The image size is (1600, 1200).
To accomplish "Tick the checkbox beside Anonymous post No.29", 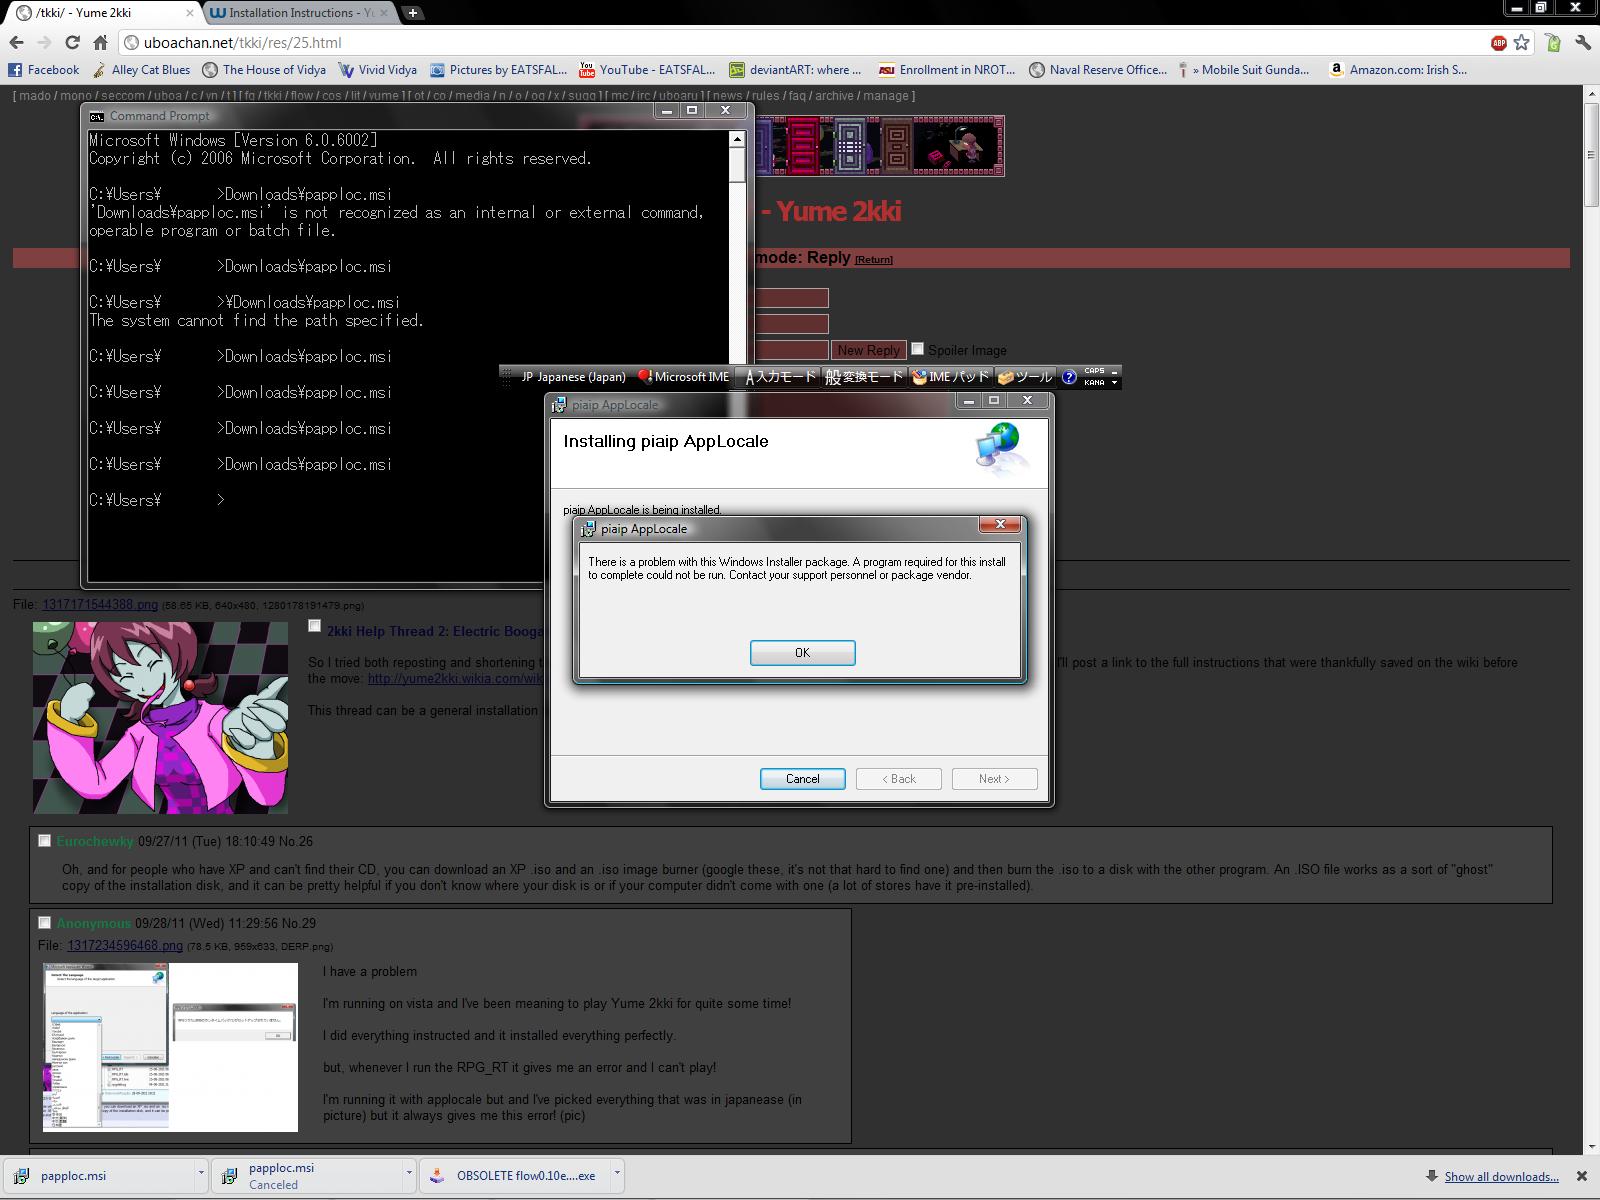I will [44, 922].
